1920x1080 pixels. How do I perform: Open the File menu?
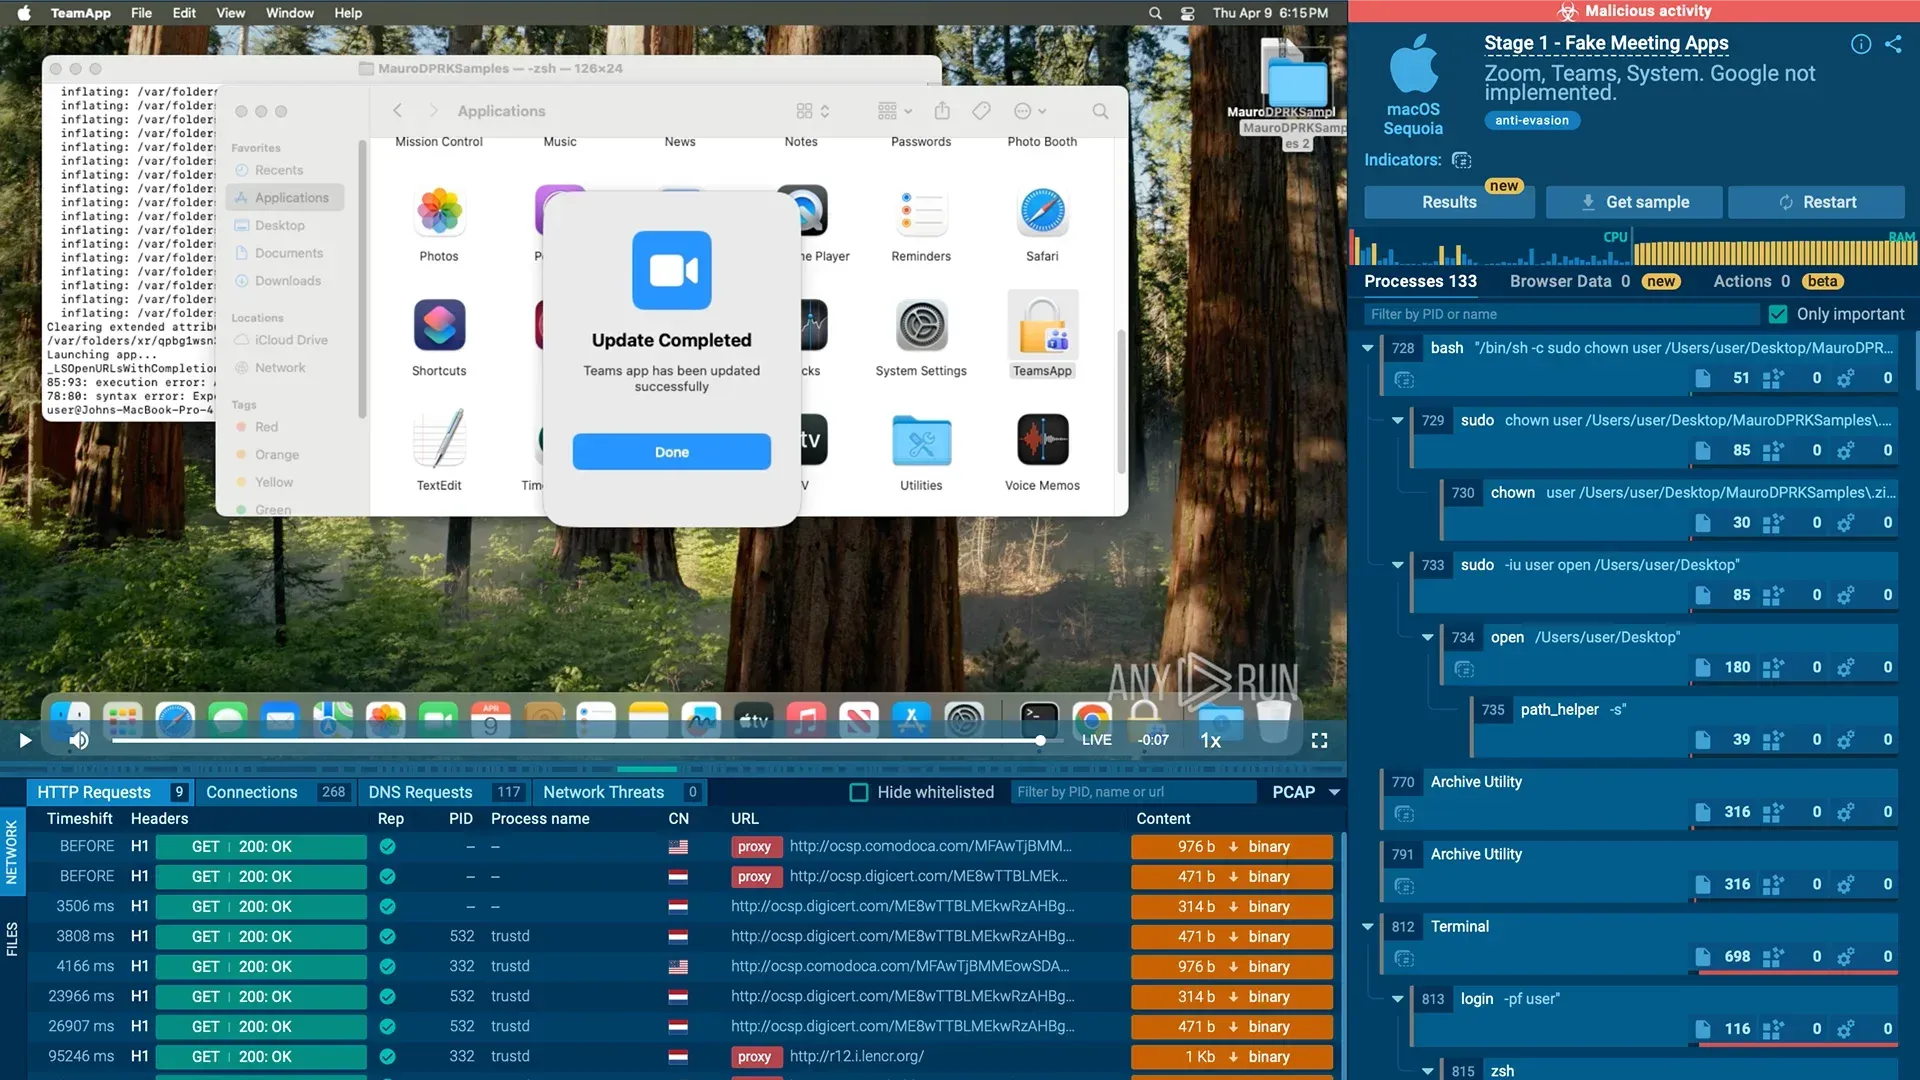coord(141,13)
